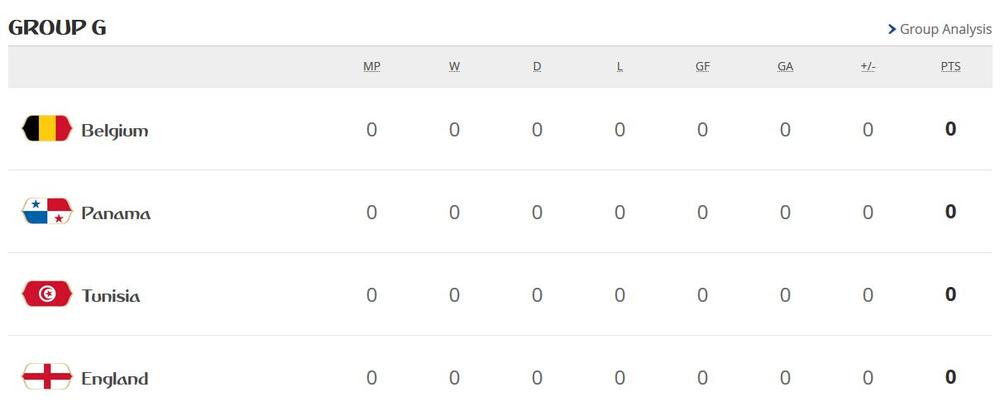Open the Group Analysis link
This screenshot has width=1000, height=416.
coord(945,29)
